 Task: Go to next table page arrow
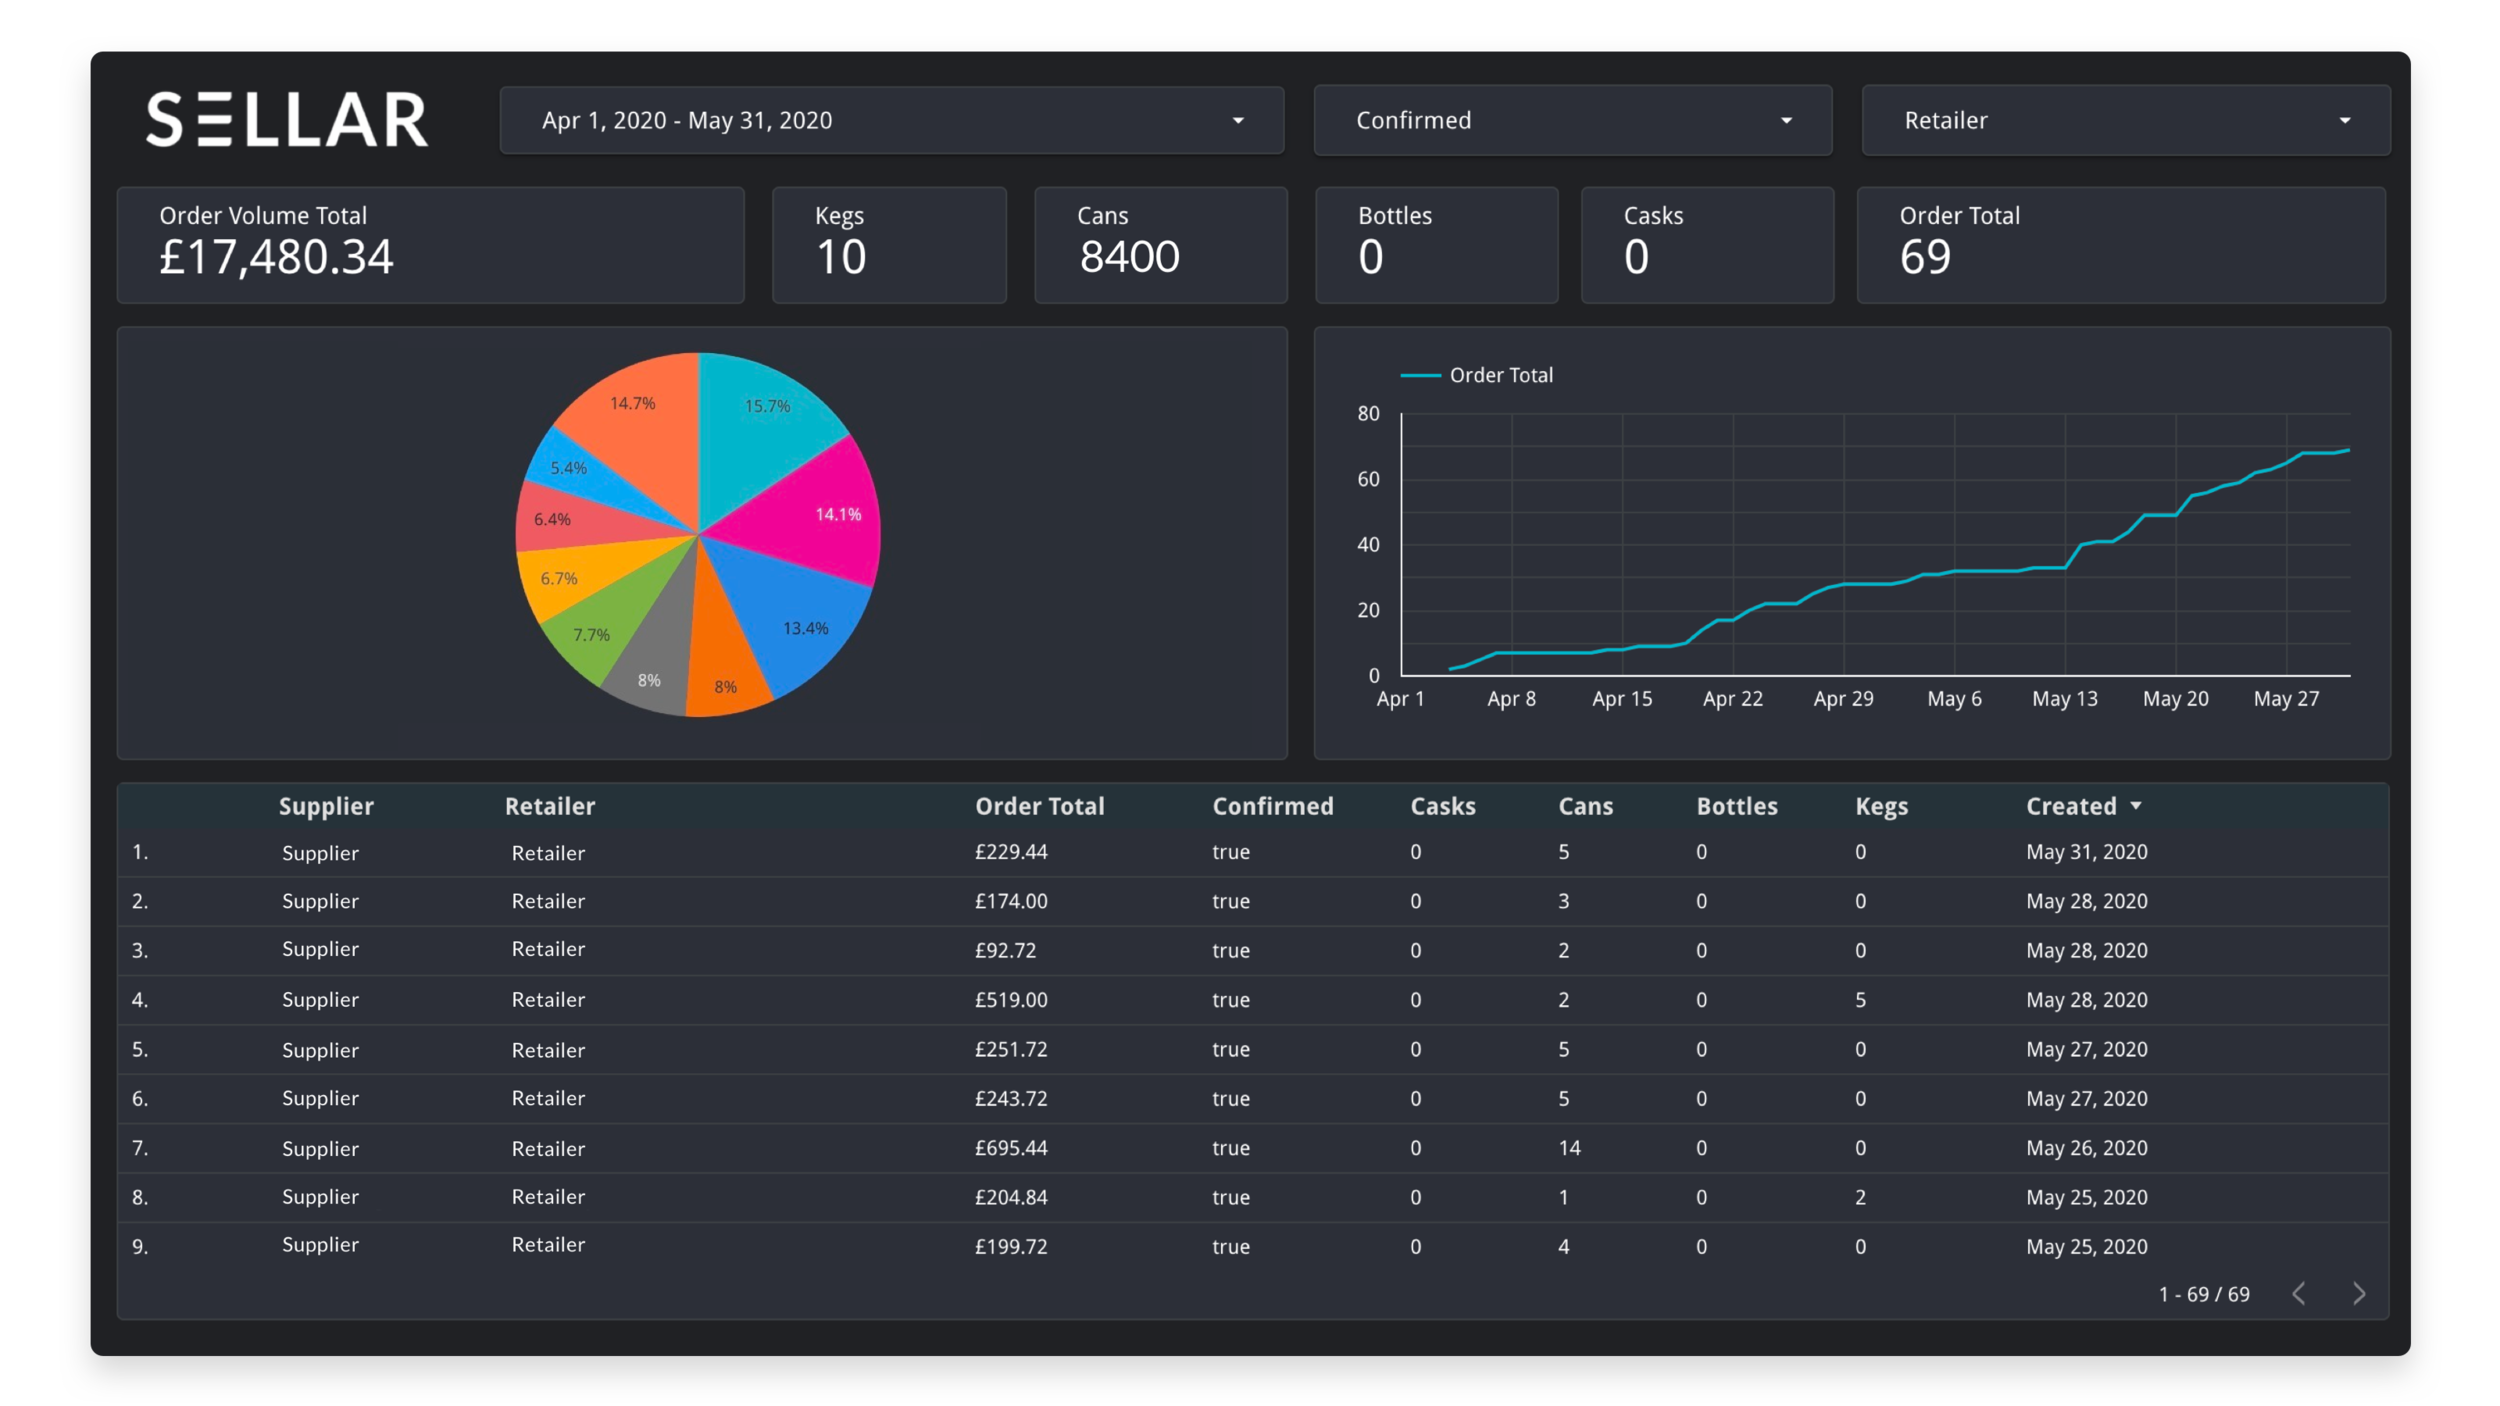pyautogui.click(x=2359, y=1294)
